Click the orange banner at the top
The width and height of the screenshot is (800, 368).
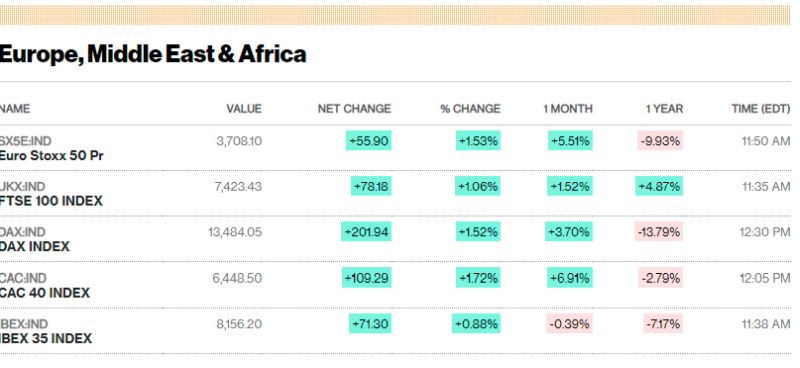click(395, 15)
